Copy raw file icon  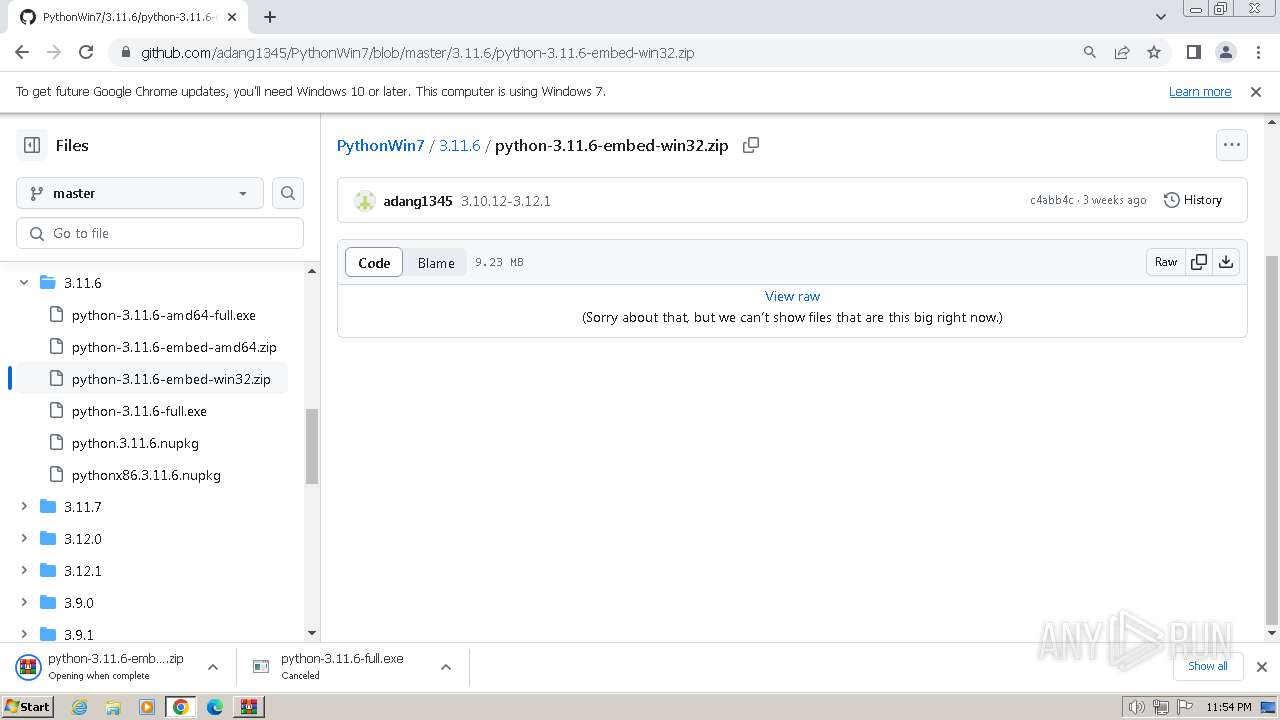1199,262
